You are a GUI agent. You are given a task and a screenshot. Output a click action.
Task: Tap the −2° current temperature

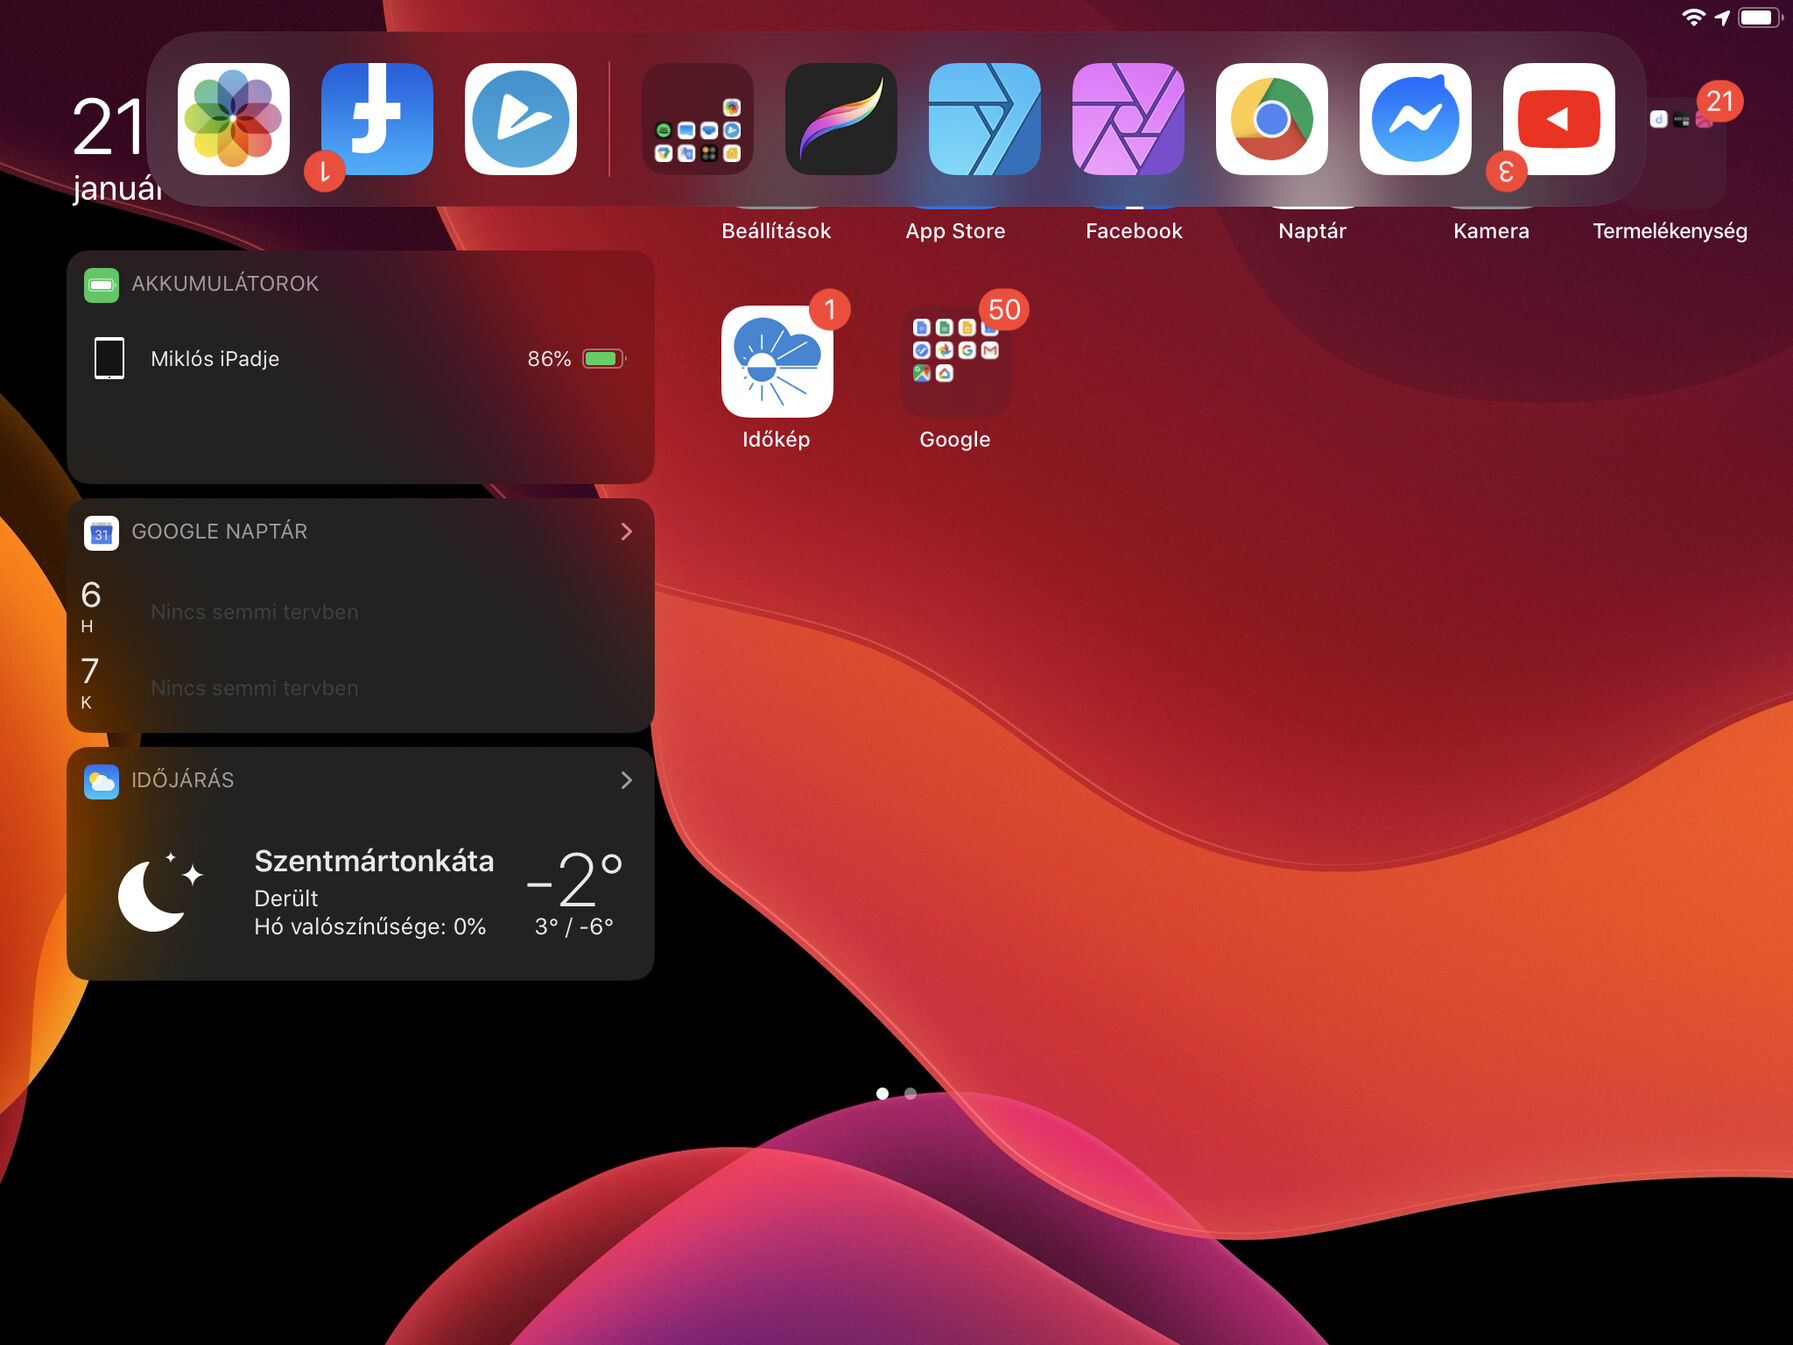[x=574, y=878]
